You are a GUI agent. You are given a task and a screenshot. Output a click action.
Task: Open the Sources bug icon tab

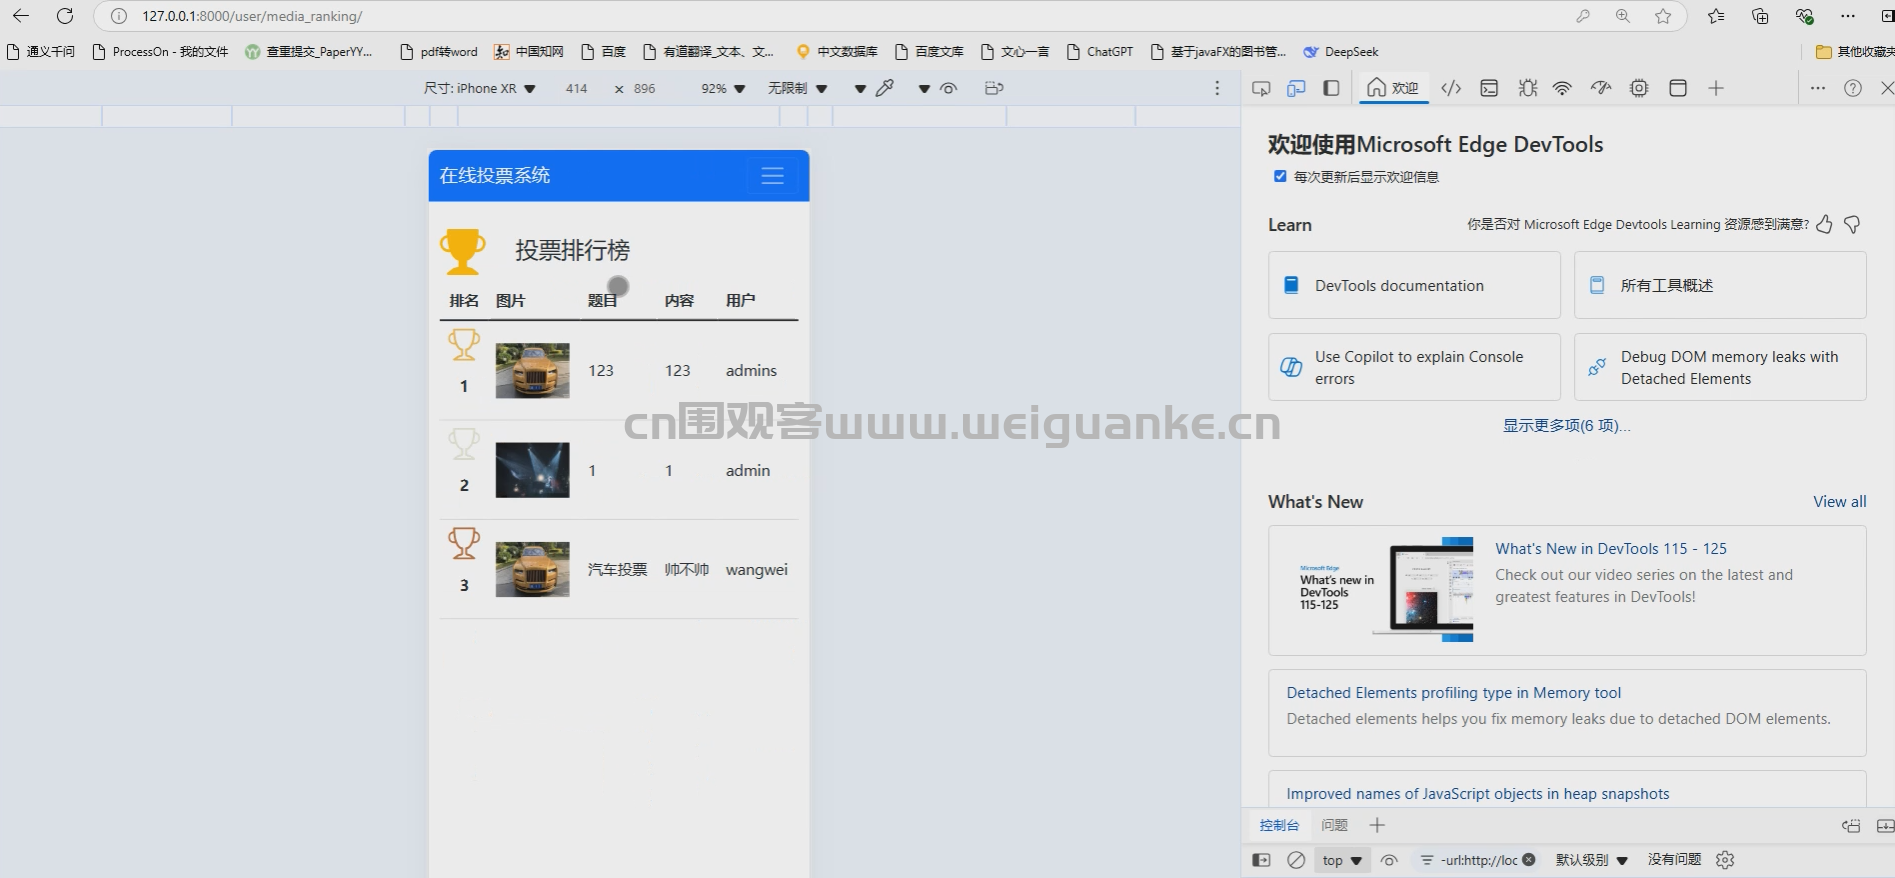pos(1527,88)
